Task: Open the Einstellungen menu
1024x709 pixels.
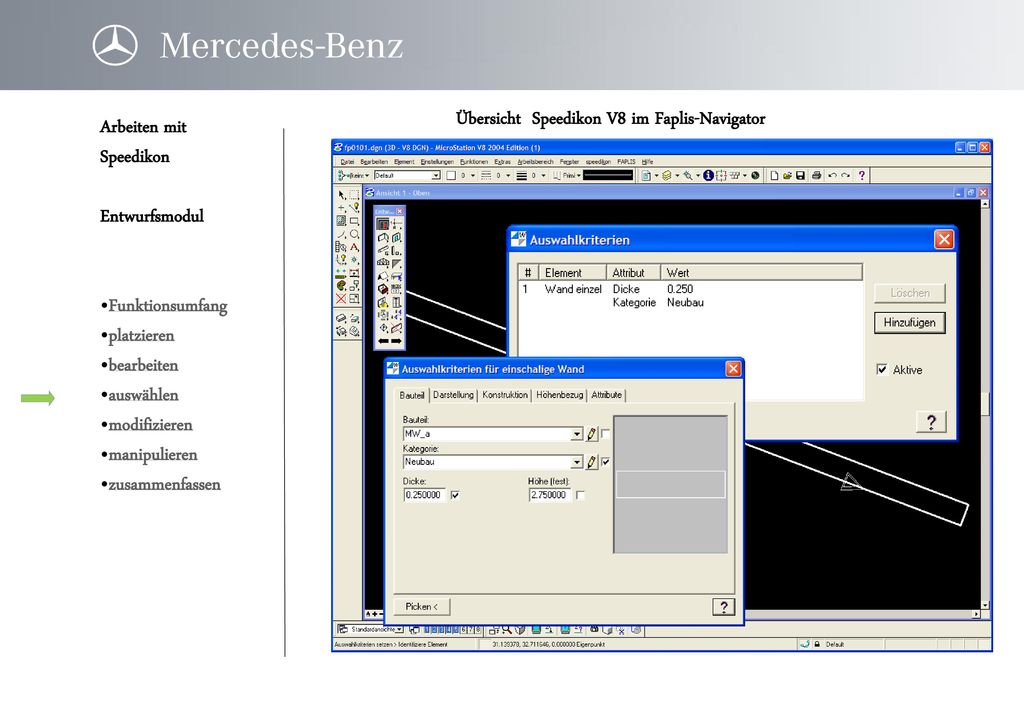Action: pos(437,161)
